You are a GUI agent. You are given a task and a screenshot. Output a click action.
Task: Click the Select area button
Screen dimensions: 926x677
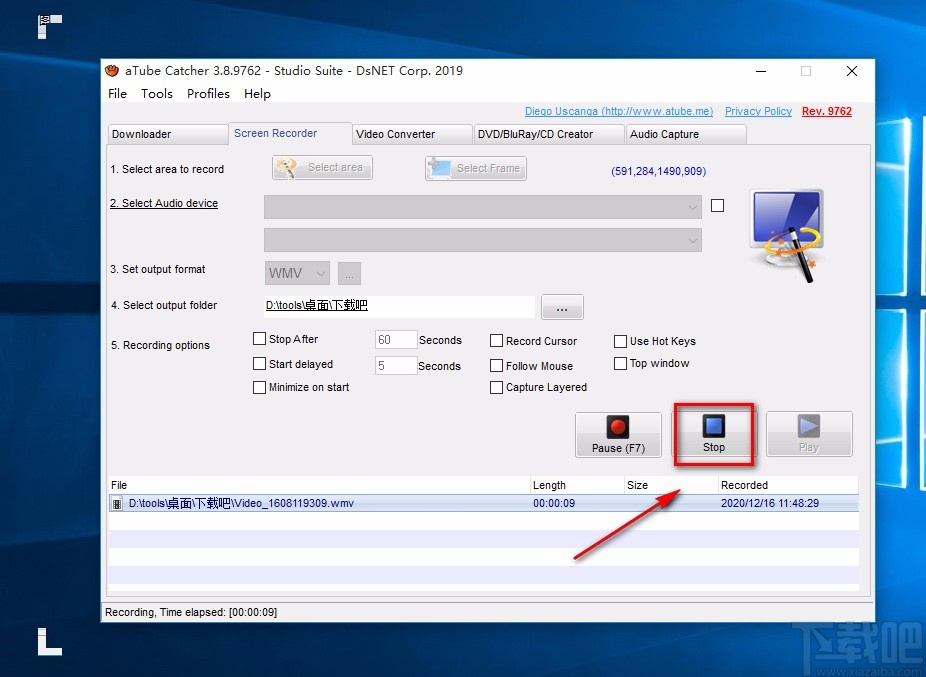pos(322,168)
